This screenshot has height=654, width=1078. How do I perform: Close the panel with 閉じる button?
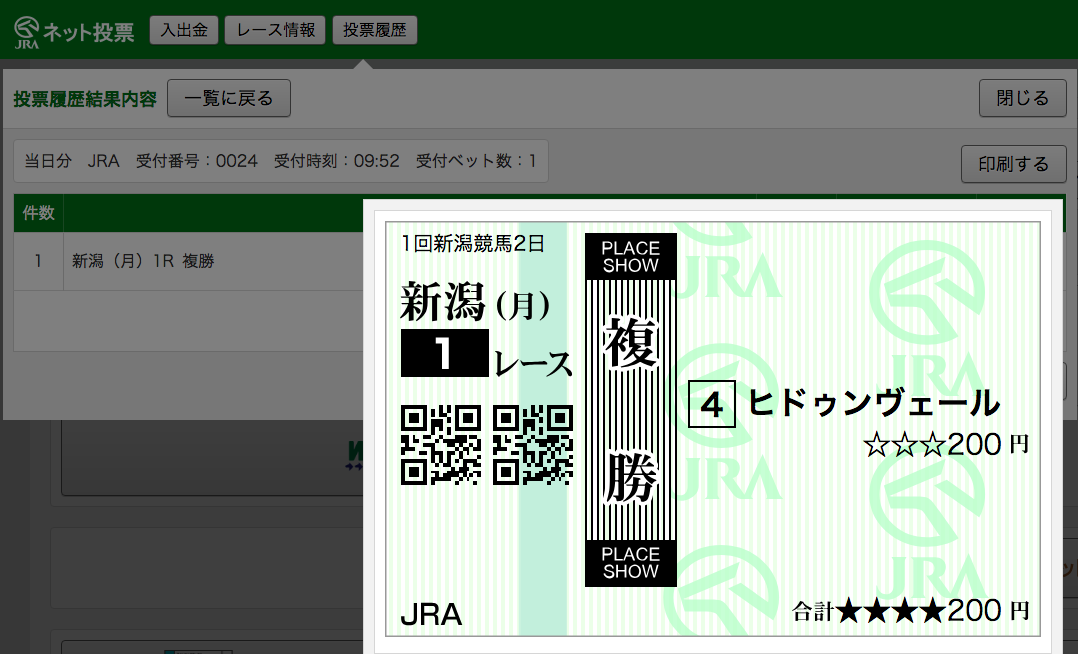coord(1022,98)
